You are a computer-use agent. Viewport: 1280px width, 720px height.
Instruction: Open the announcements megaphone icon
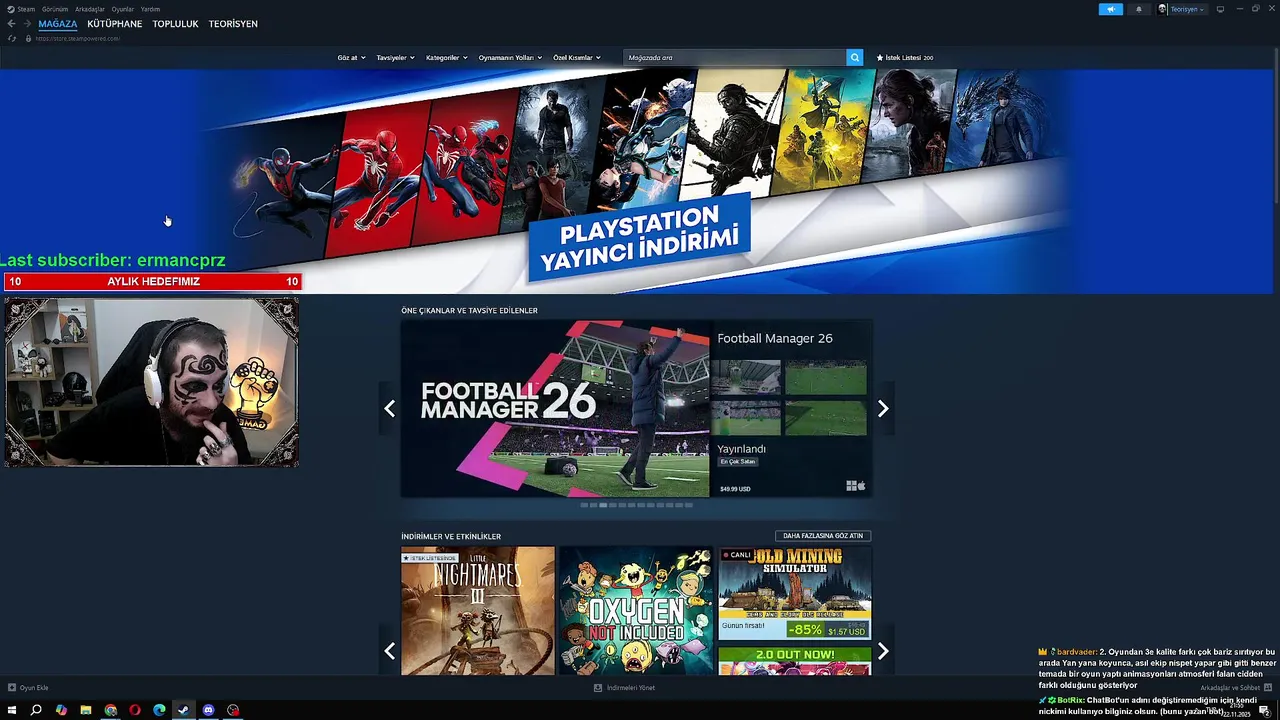[1111, 9]
